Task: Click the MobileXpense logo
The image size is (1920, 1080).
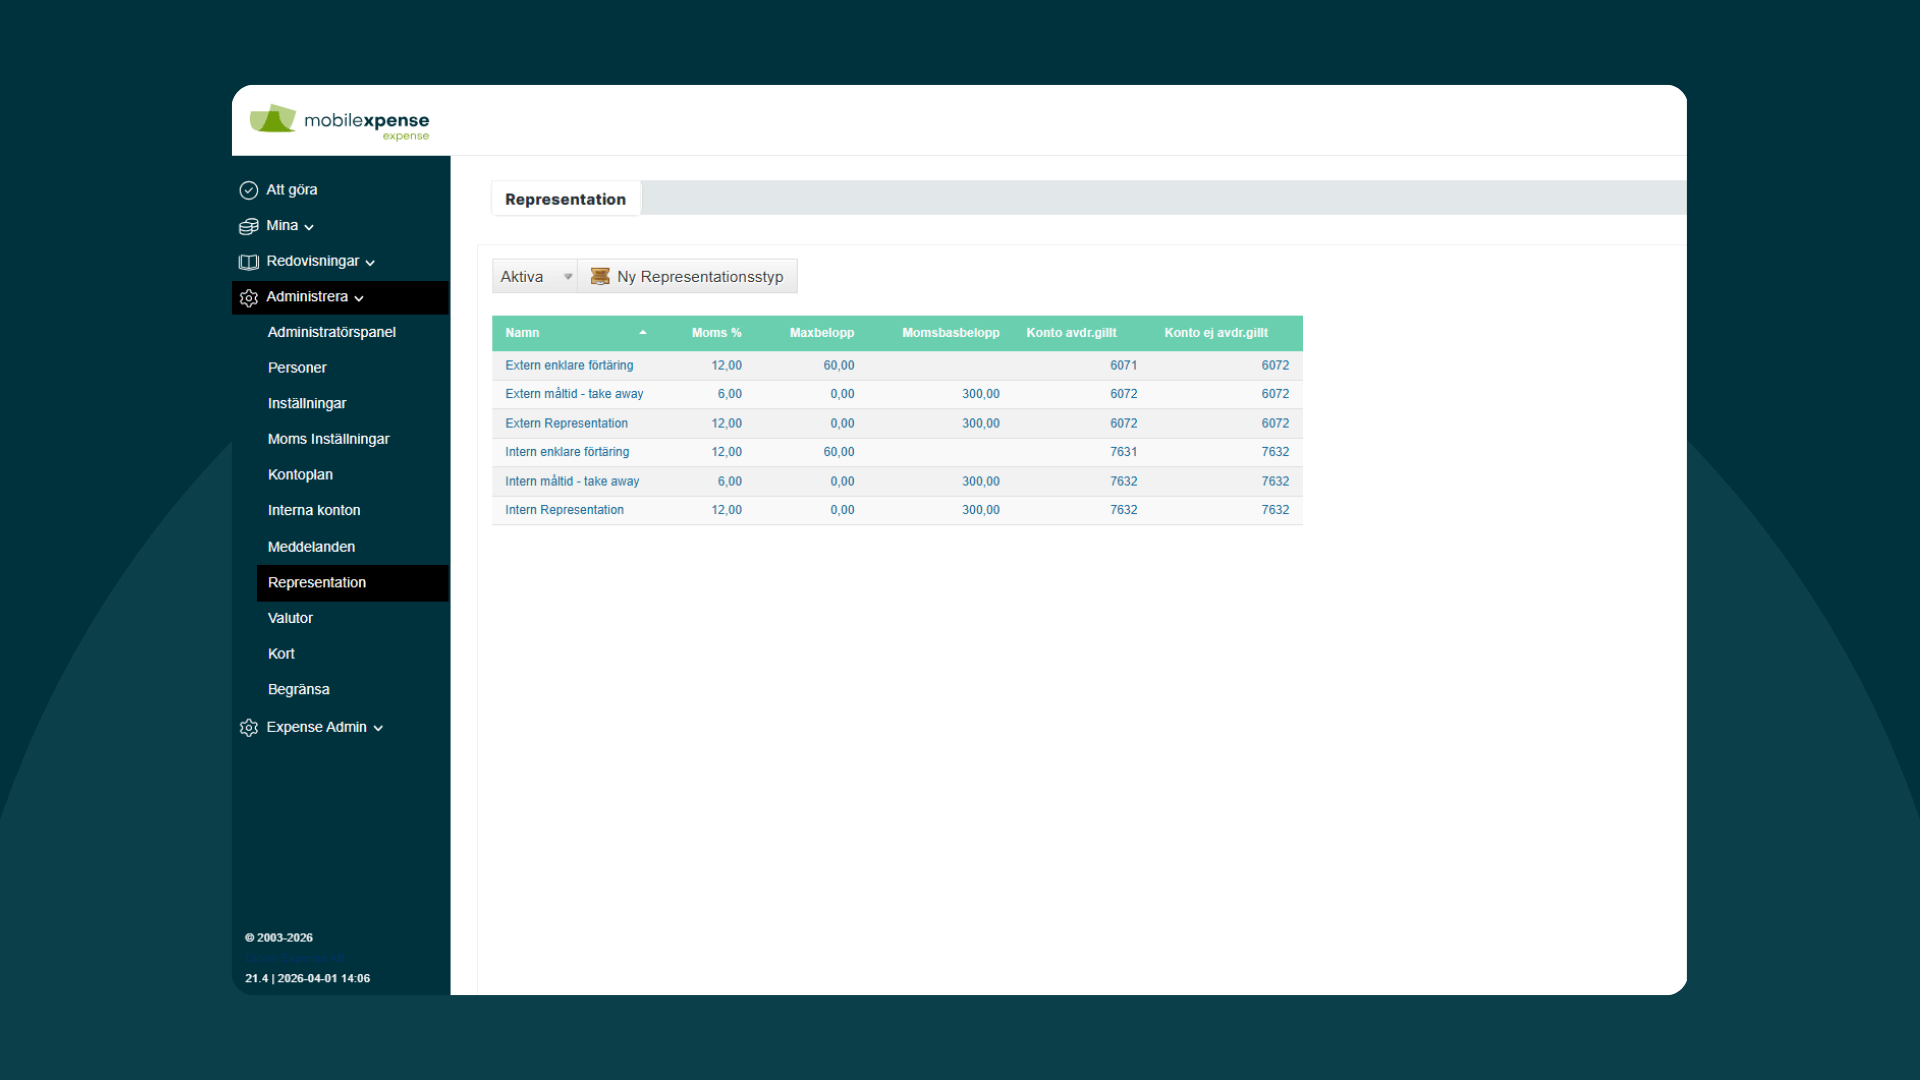Action: [x=340, y=122]
